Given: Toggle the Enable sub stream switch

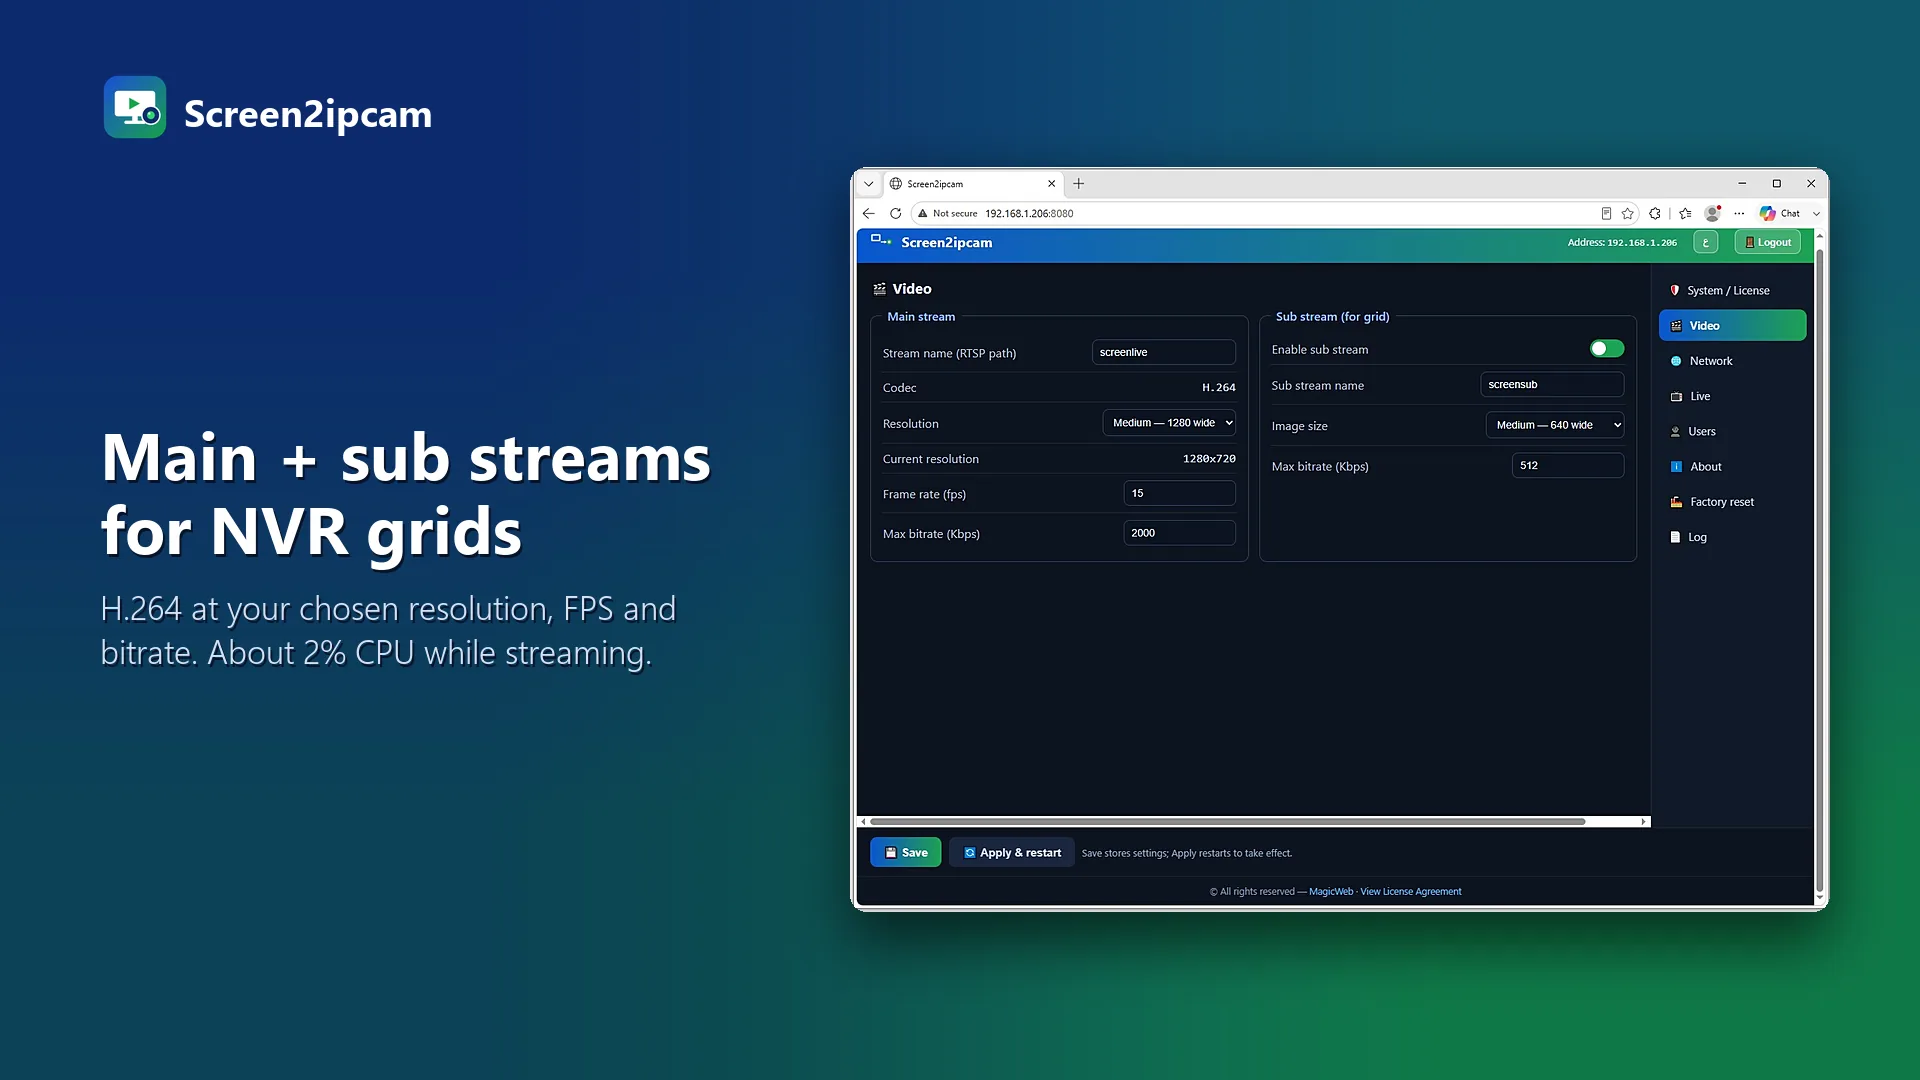Looking at the screenshot, I should click(x=1607, y=349).
